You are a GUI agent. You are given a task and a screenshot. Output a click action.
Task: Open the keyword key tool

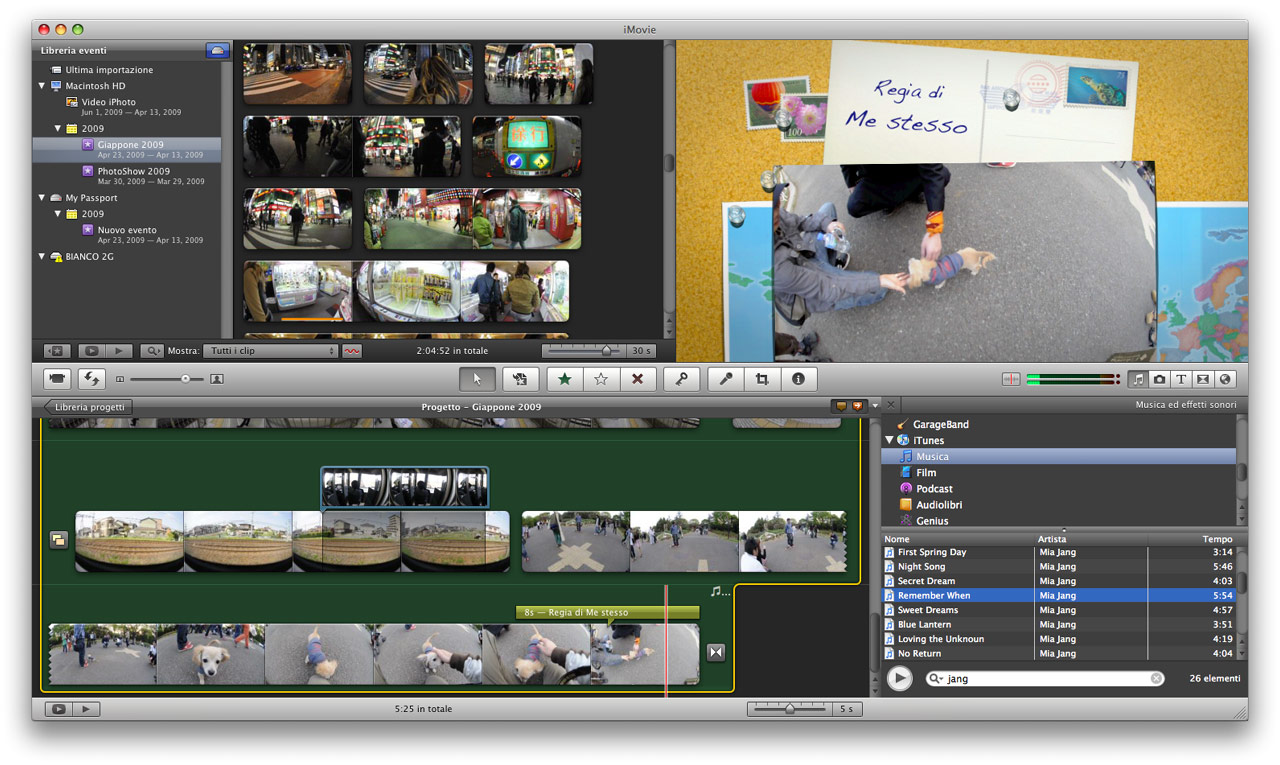(x=681, y=379)
